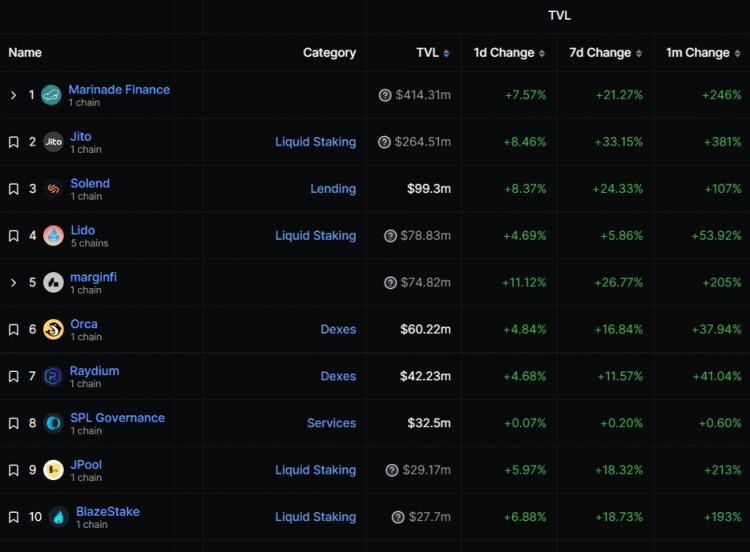Bookmark the JPool row
Viewport: 750px width, 552px height.
(x=14, y=470)
